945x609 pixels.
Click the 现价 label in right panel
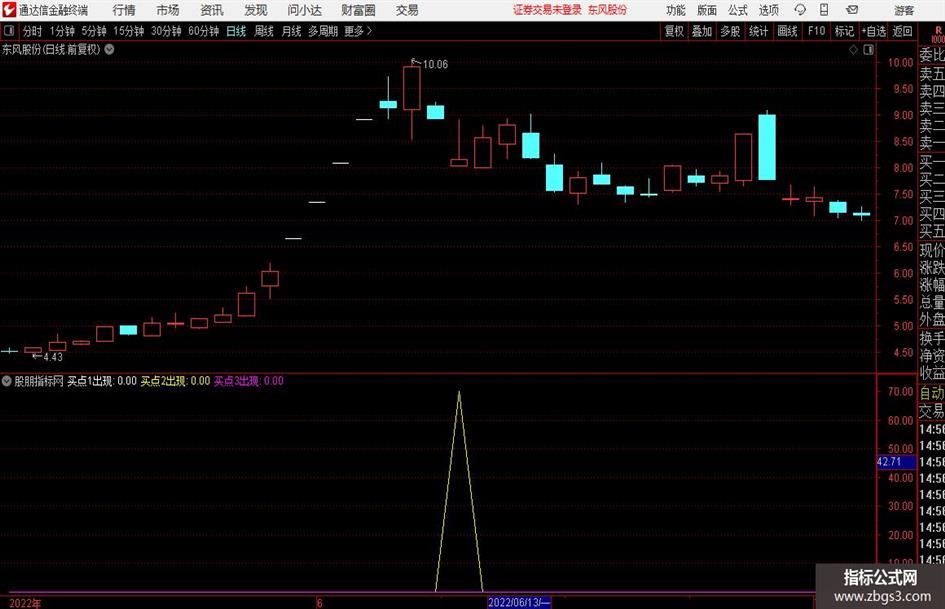[932, 250]
